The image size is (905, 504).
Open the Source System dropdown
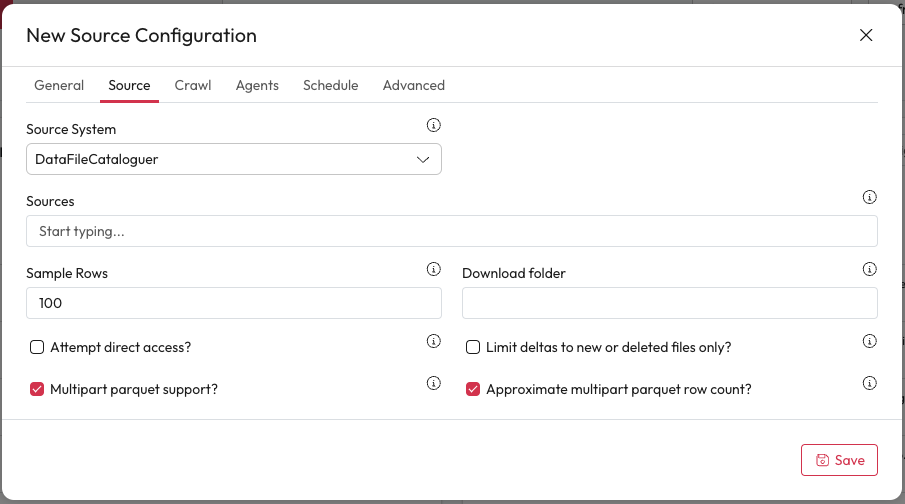[x=234, y=159]
